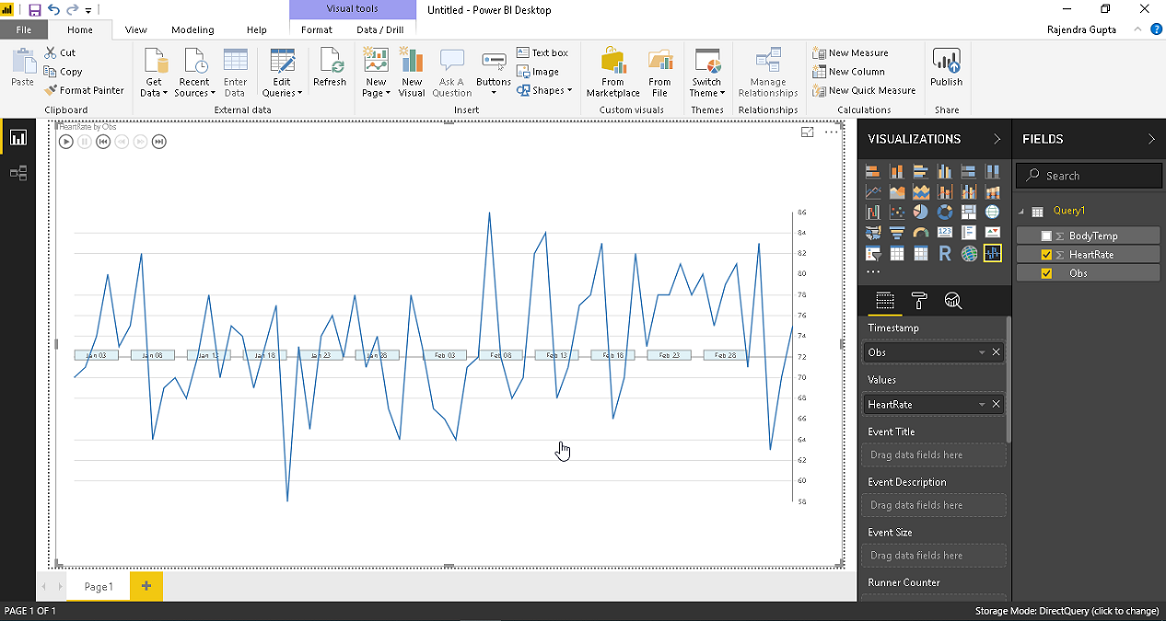
Task: Collapse the Fields pane chevron
Action: pos(1152,139)
